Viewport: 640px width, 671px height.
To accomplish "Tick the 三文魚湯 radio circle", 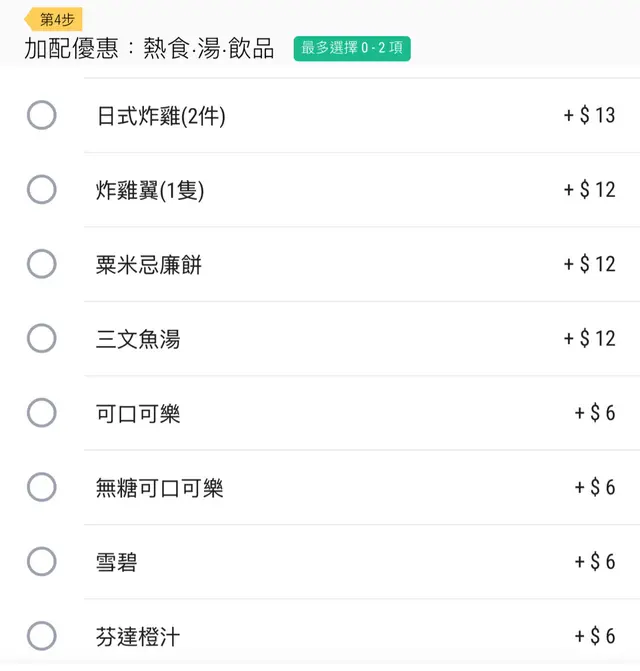I will click(x=41, y=338).
